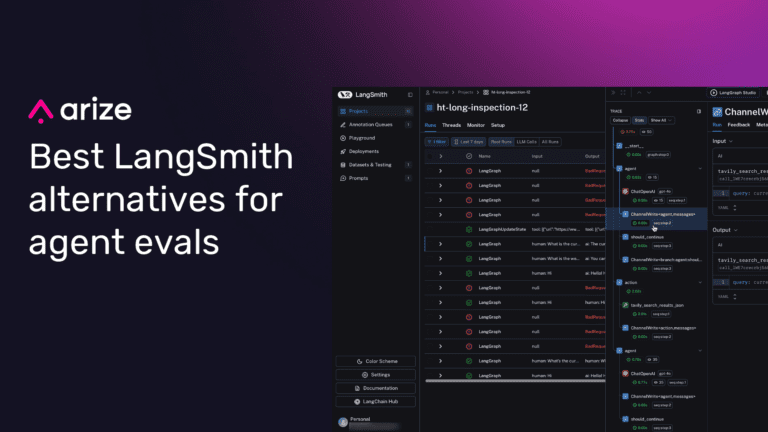Click the Personal account avatar
This screenshot has height=432, width=768.
click(343, 422)
